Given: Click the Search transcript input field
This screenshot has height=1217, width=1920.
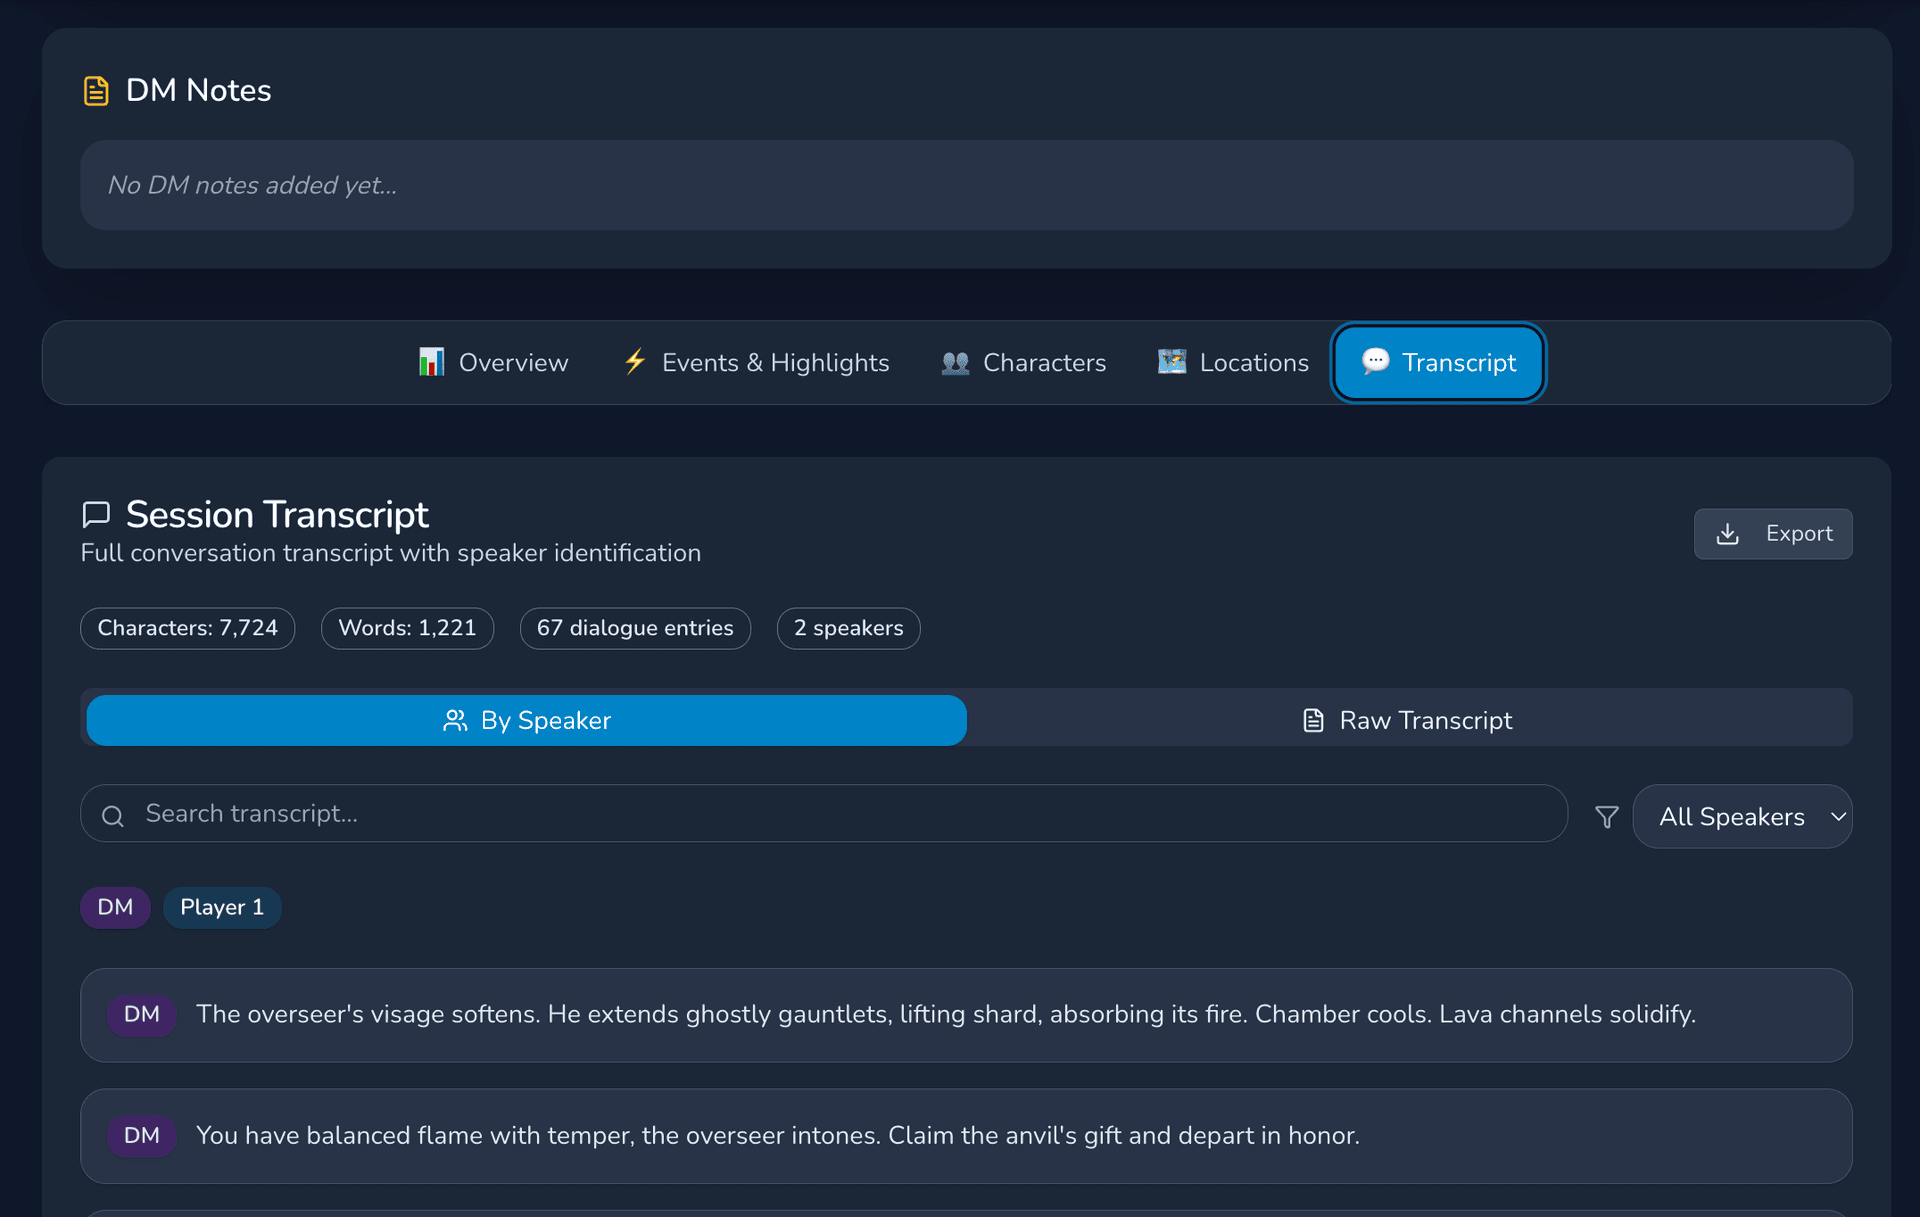Looking at the screenshot, I should click(x=840, y=814).
